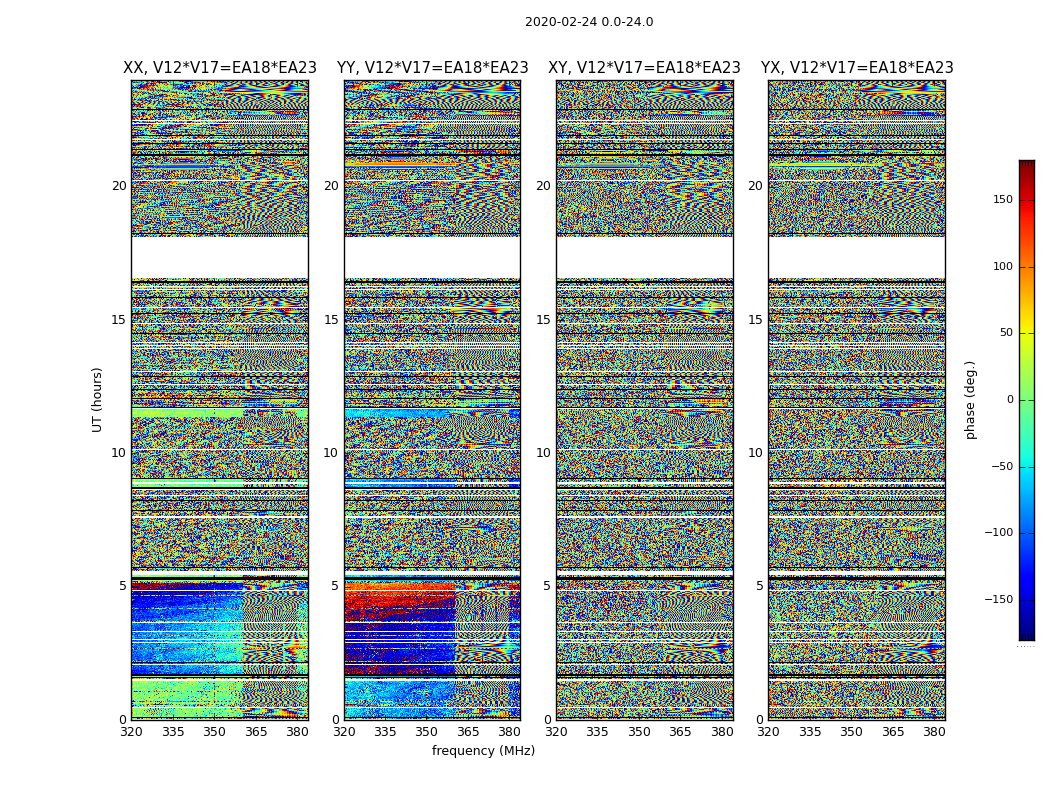Click the XY phase heatmap panel
Image resolution: width=1050 pixels, height=800 pixels.
645,400
